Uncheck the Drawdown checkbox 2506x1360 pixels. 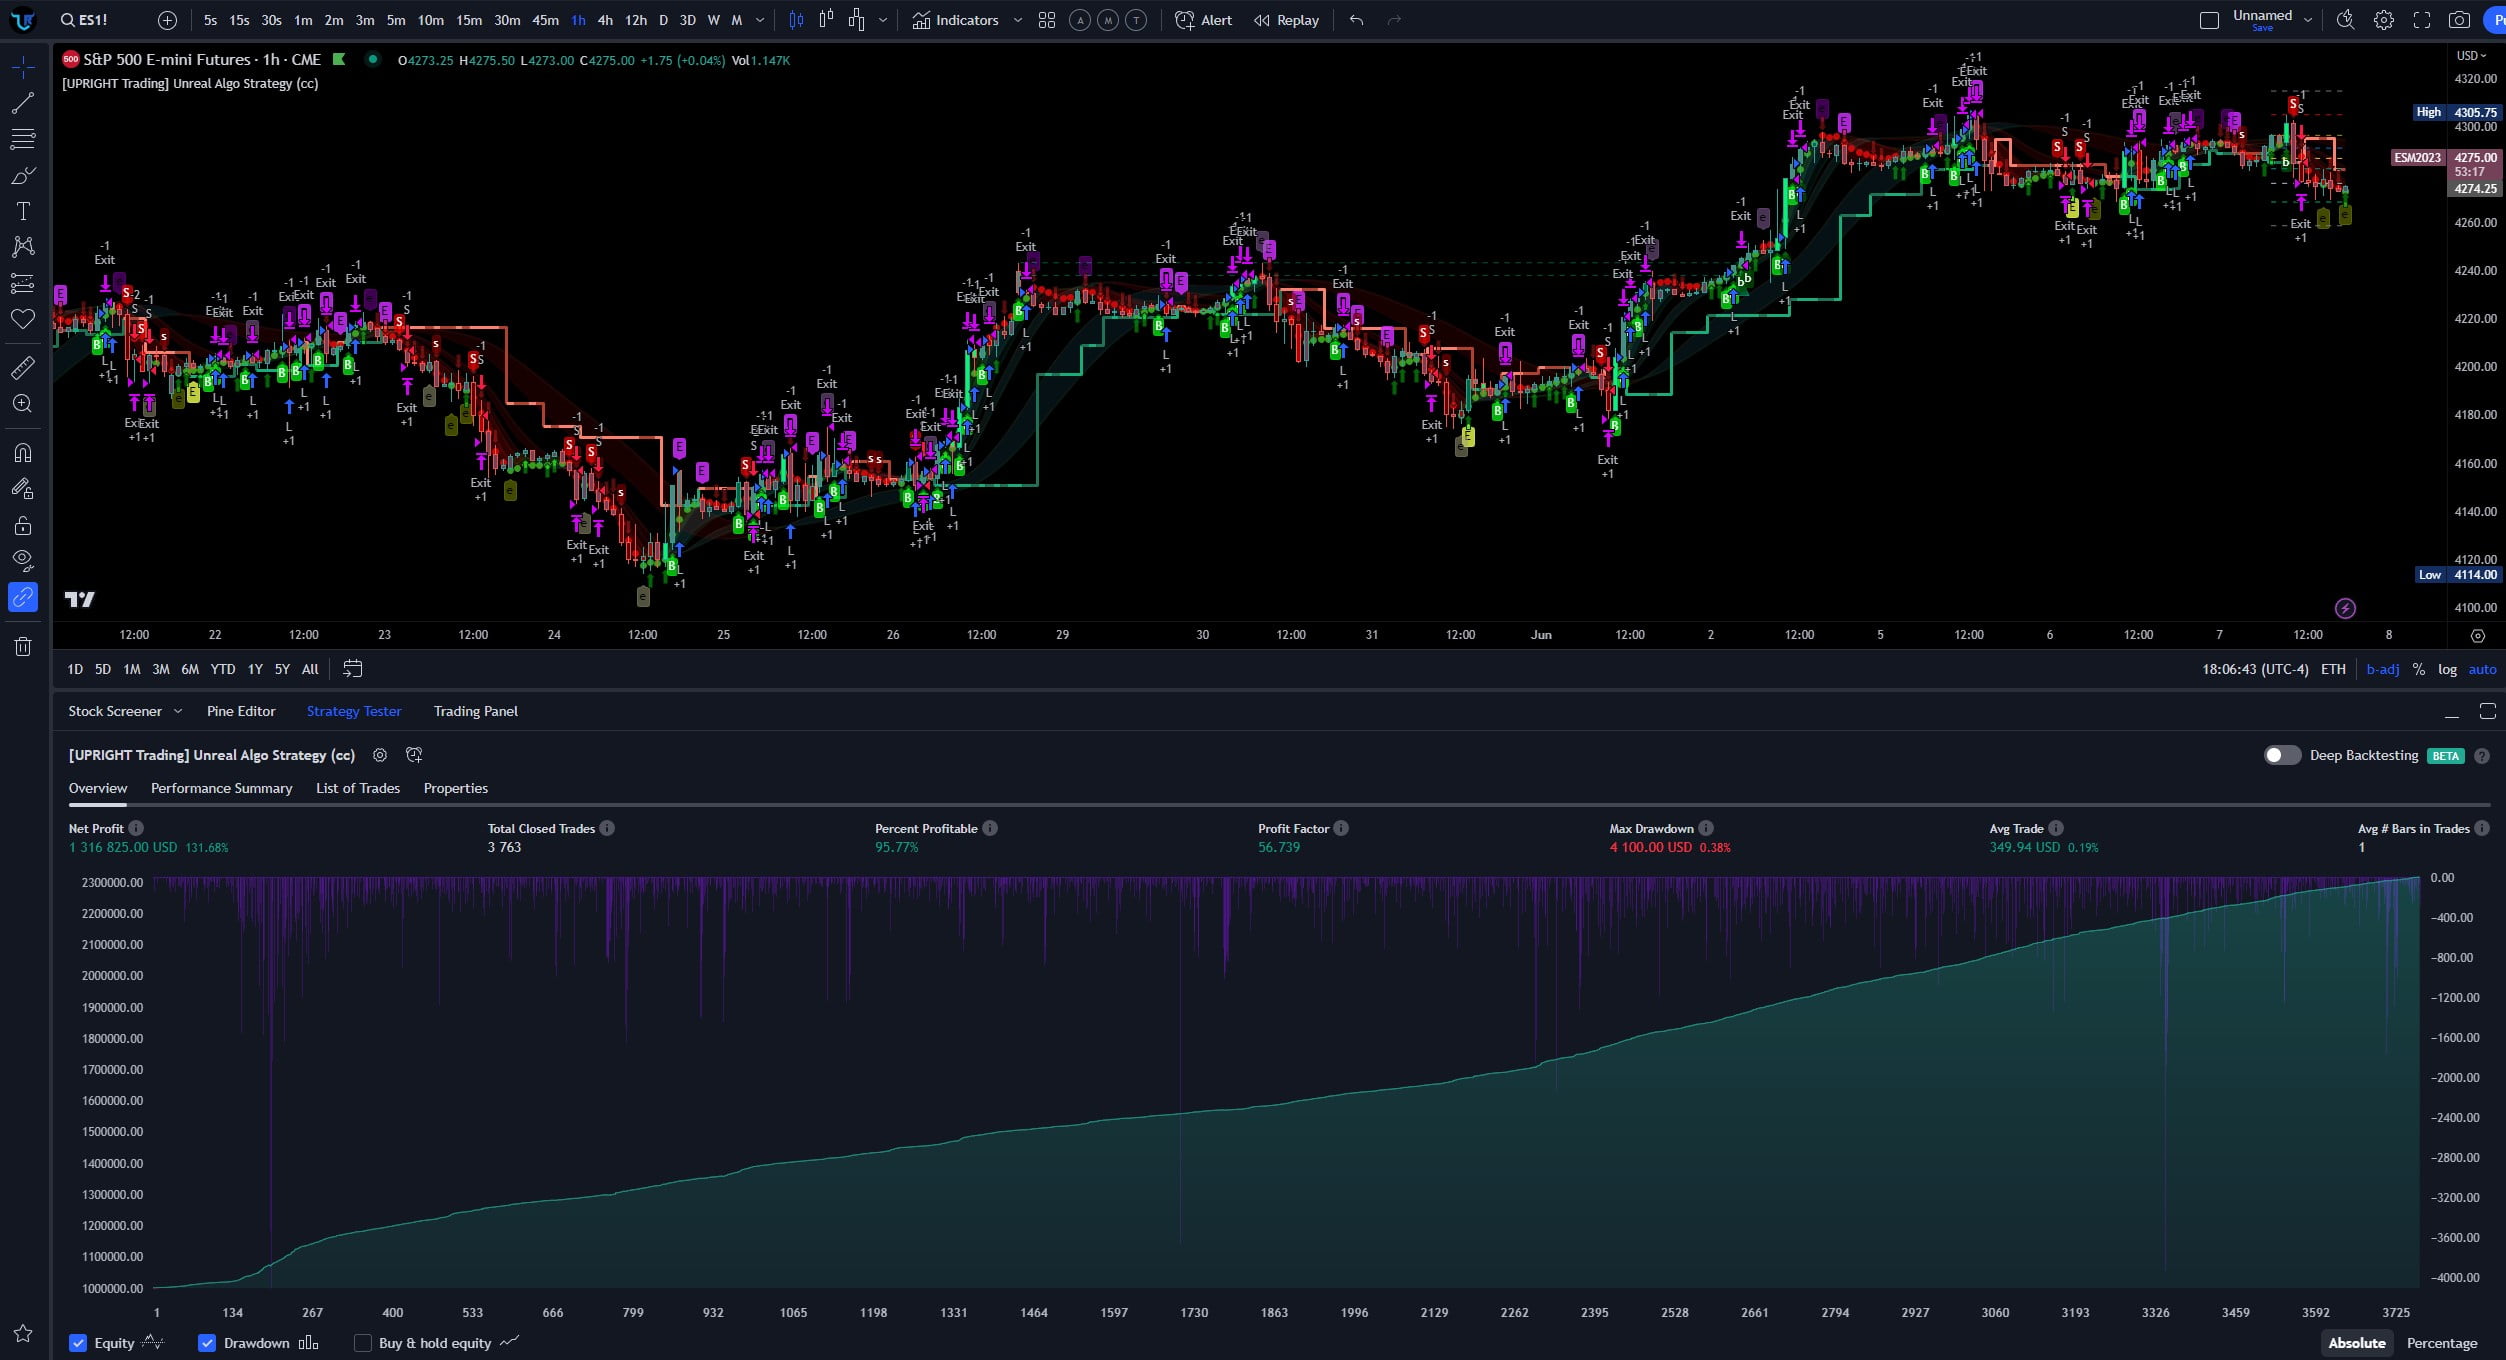tap(207, 1343)
